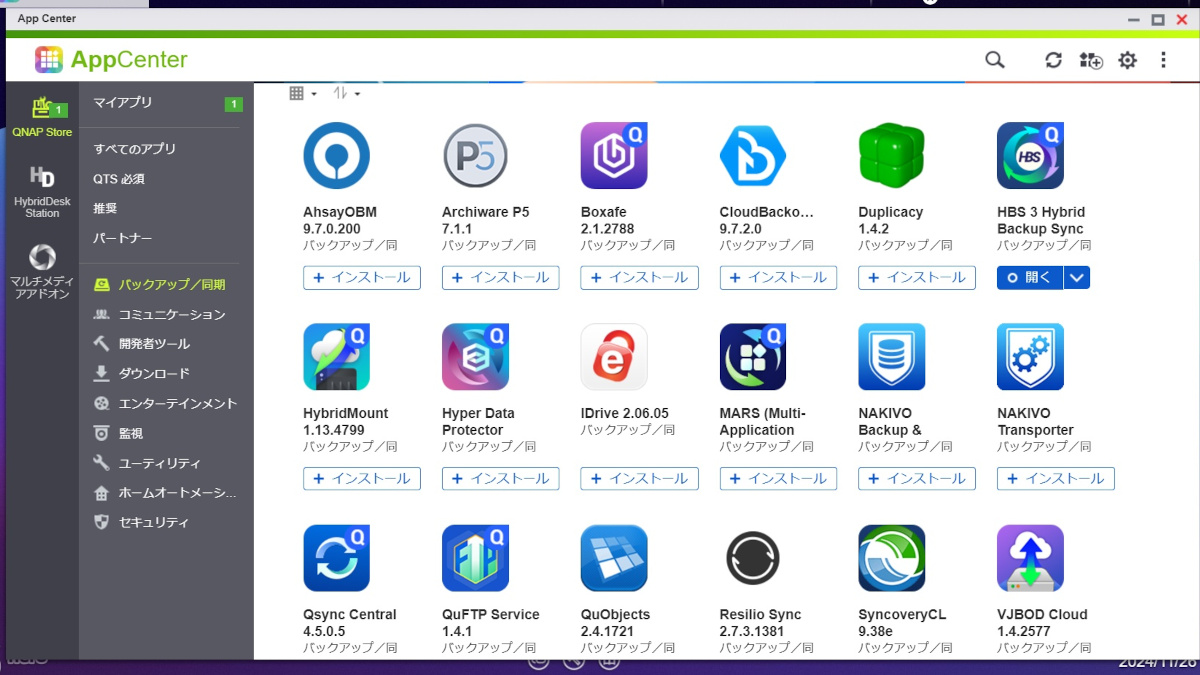1200x675 pixels.
Task: Open the Qsync Central app icon
Action: point(337,558)
